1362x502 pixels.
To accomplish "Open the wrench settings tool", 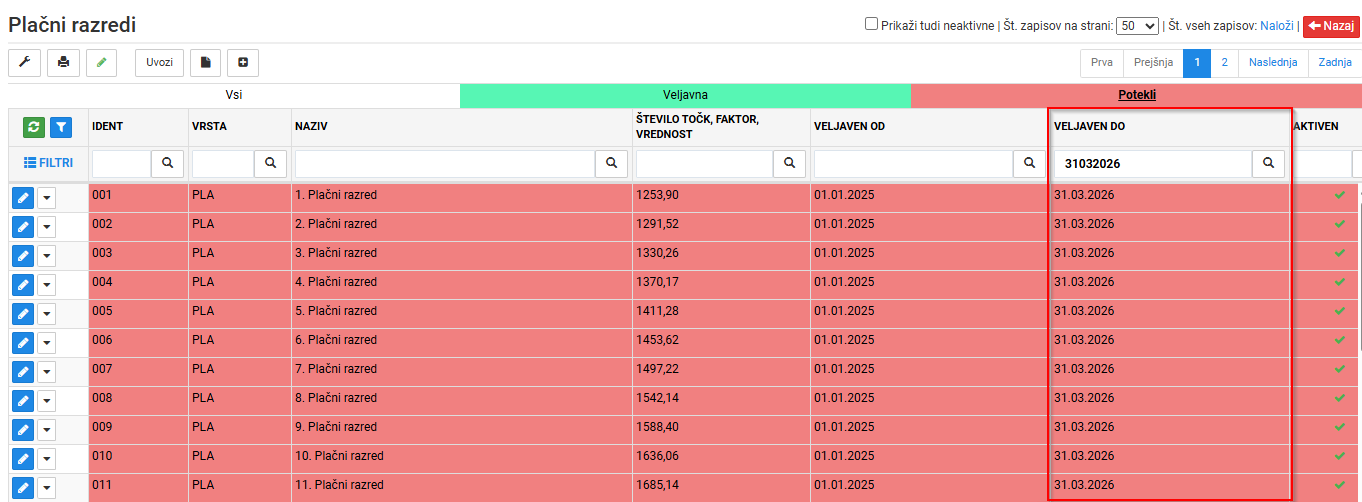I will (x=24, y=62).
